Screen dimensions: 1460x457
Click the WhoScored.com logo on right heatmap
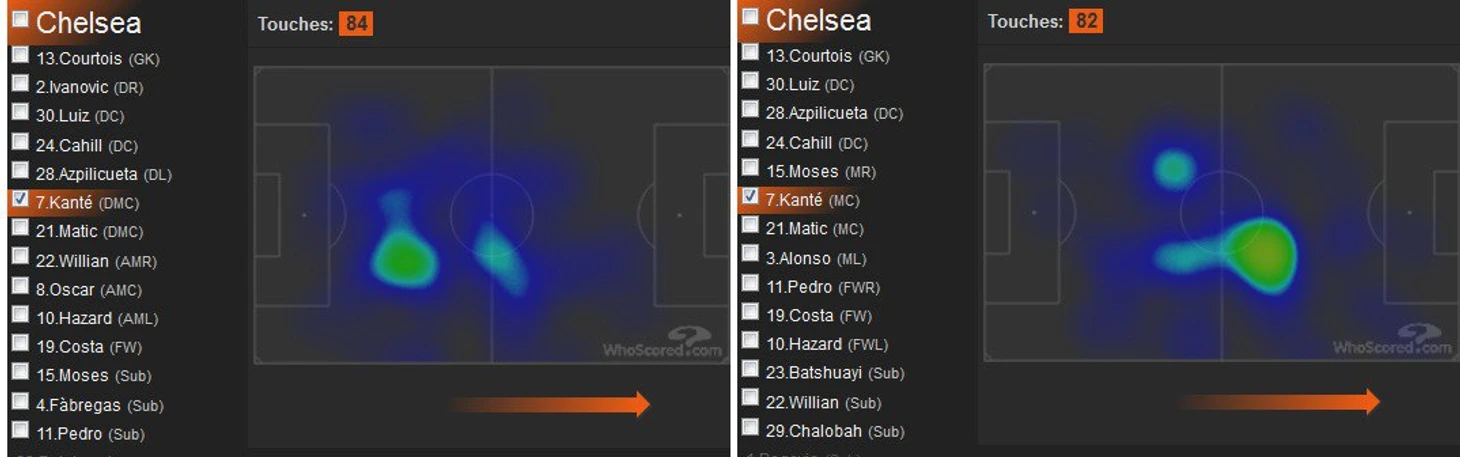1392,339
